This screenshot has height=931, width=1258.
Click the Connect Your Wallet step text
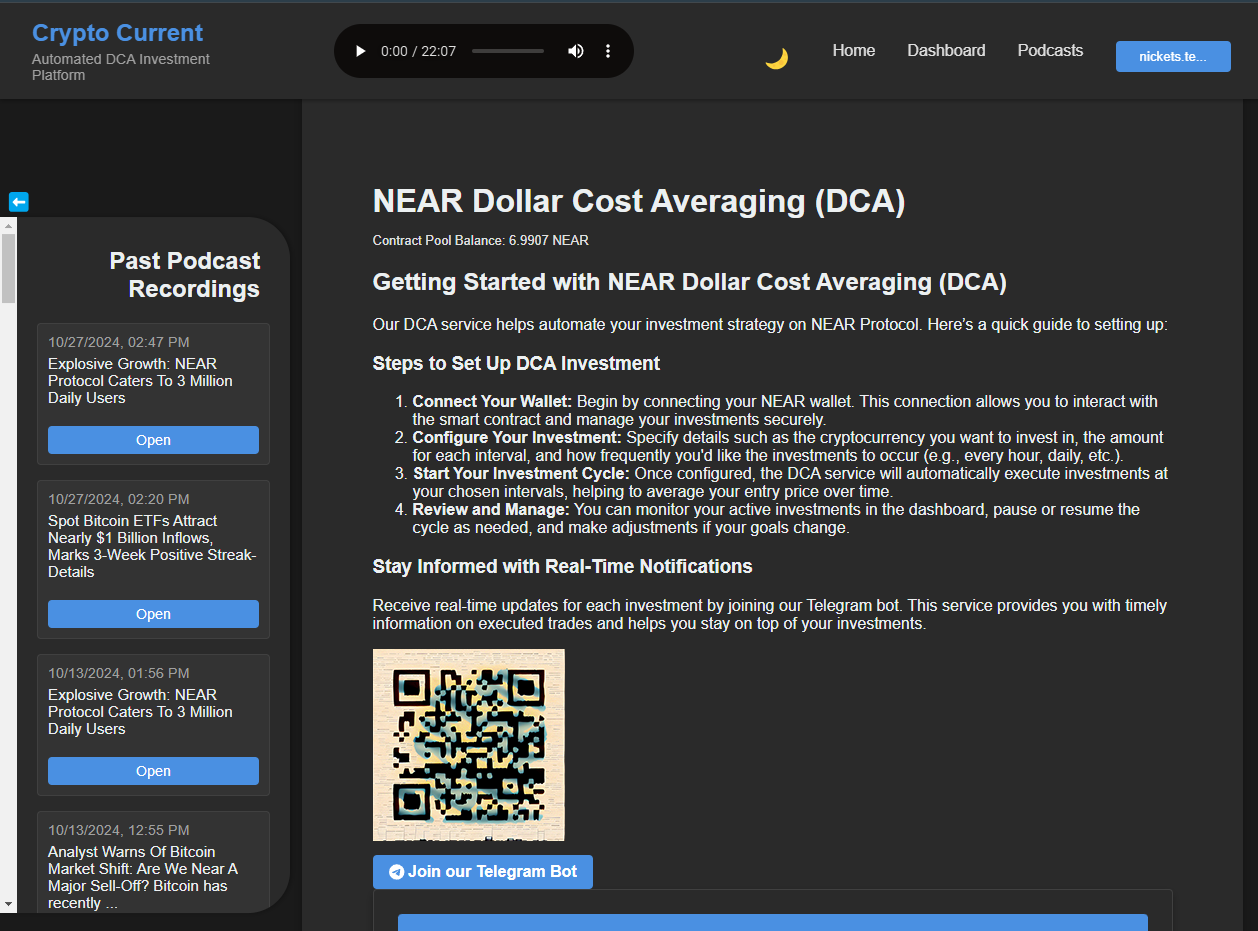785,410
